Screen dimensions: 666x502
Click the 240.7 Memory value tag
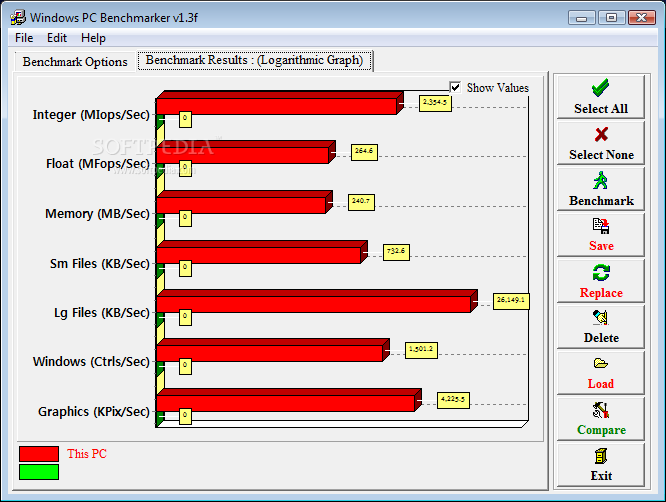(361, 202)
